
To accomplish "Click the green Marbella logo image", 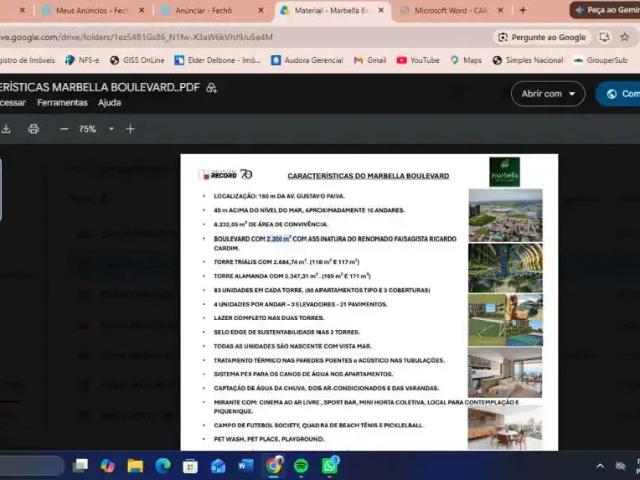I will click(x=504, y=172).
